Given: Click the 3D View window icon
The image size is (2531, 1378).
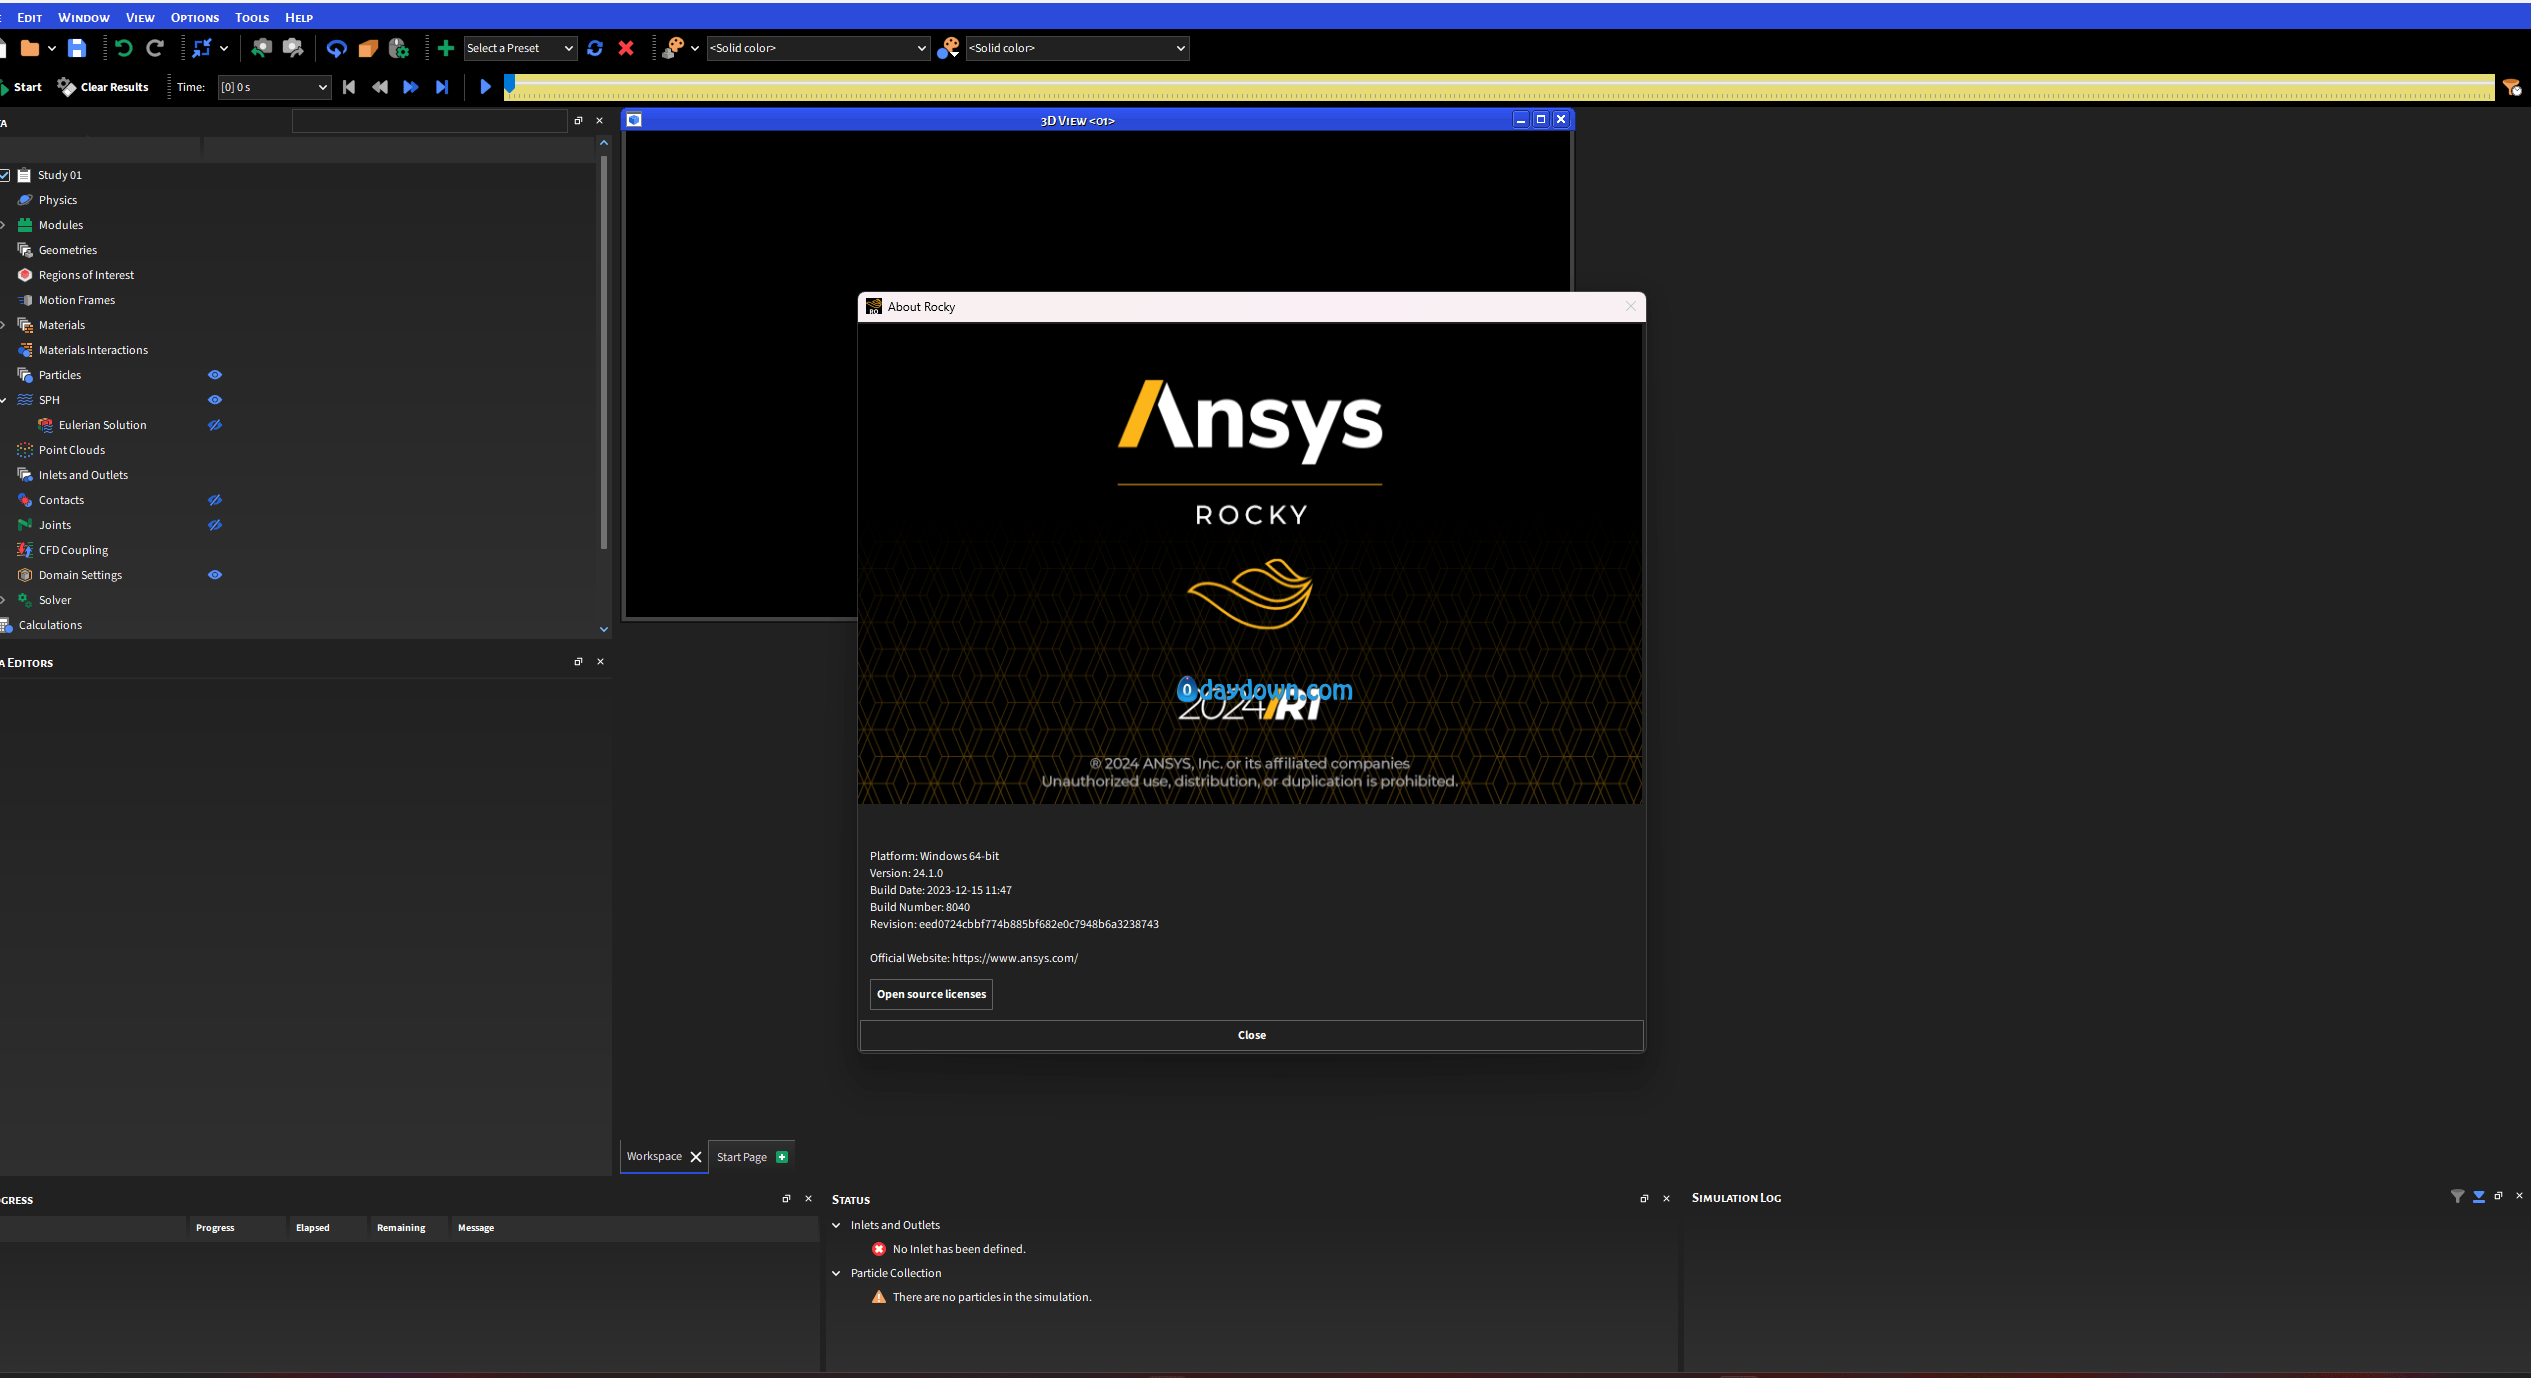Looking at the screenshot, I should click(634, 120).
